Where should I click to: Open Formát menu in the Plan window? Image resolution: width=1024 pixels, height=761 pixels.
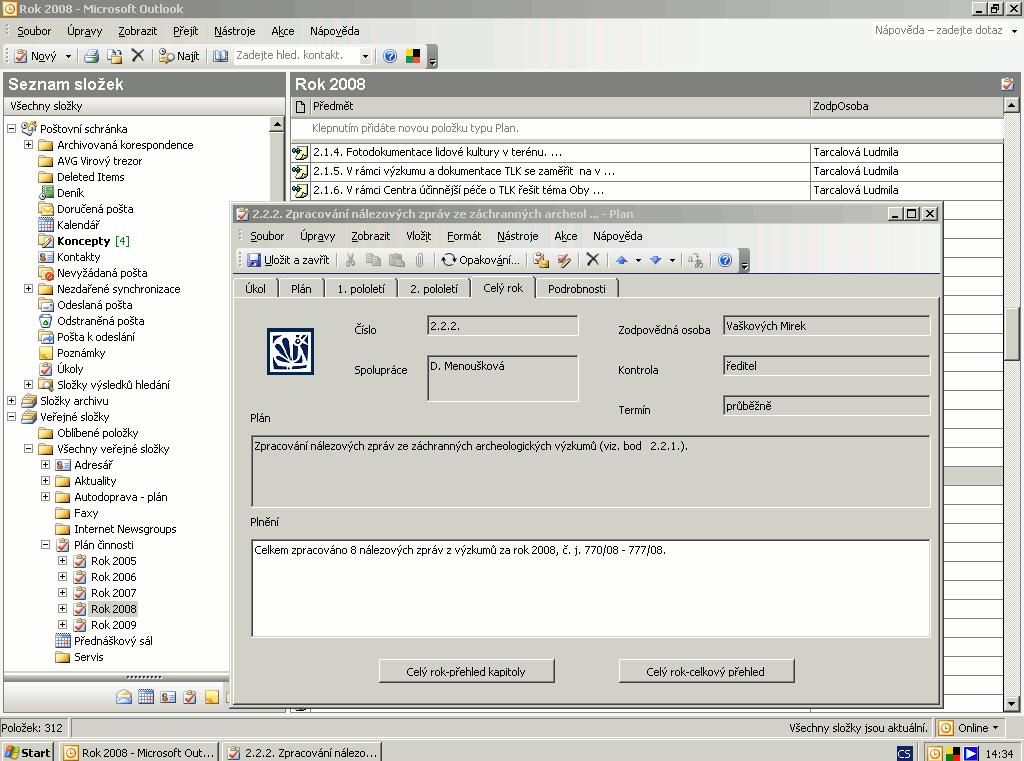[x=464, y=236]
